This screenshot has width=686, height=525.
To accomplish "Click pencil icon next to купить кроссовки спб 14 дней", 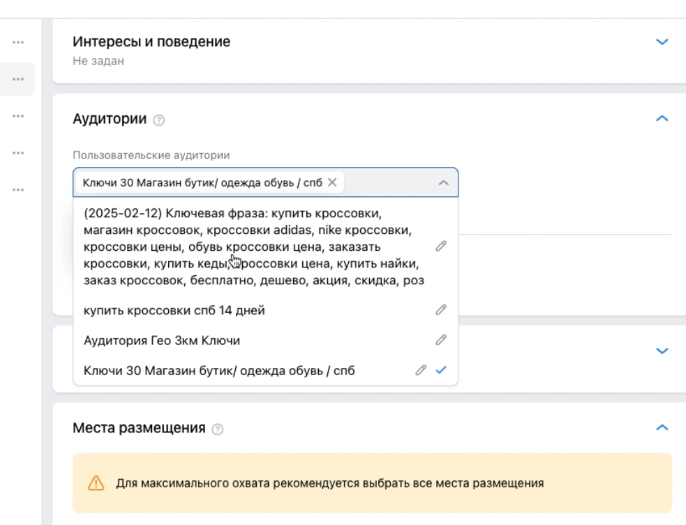I will tap(441, 310).
